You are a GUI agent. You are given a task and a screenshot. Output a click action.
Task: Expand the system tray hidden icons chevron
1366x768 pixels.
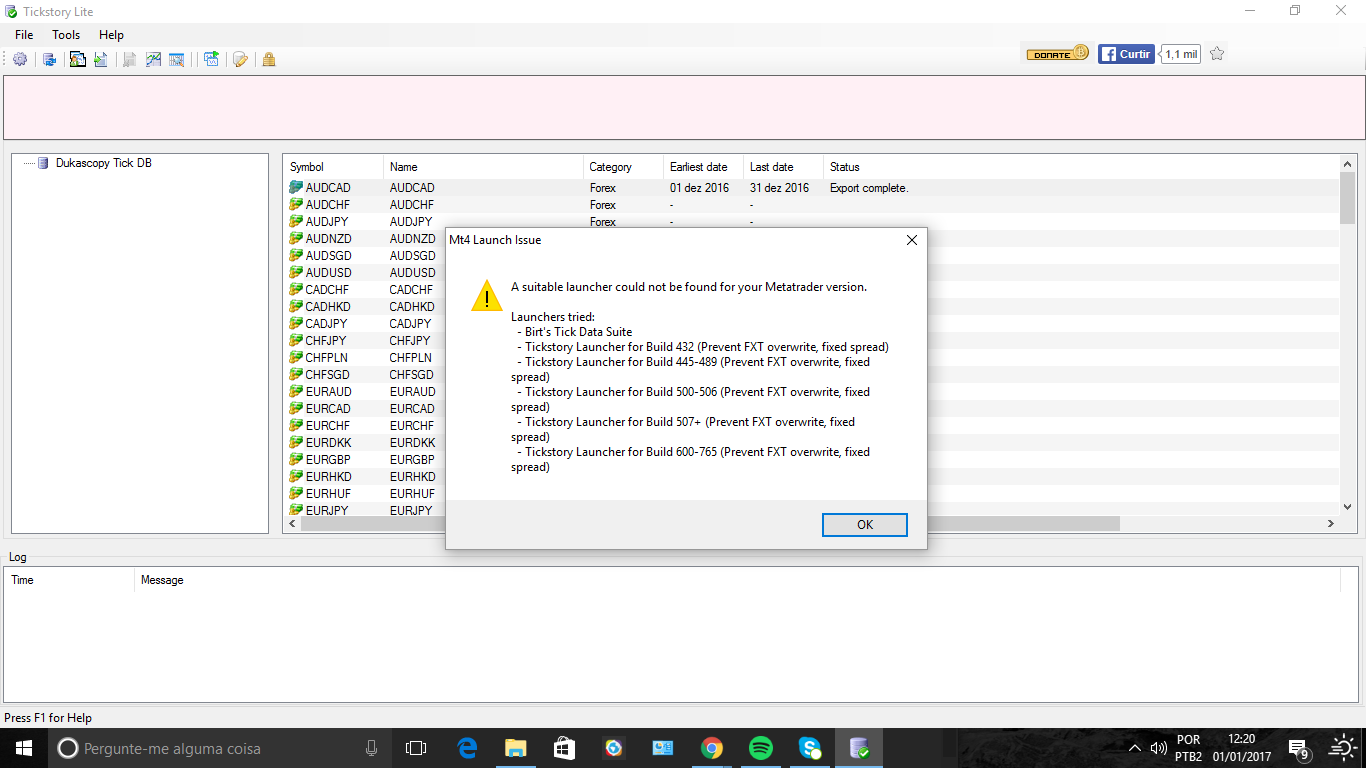[x=1134, y=748]
